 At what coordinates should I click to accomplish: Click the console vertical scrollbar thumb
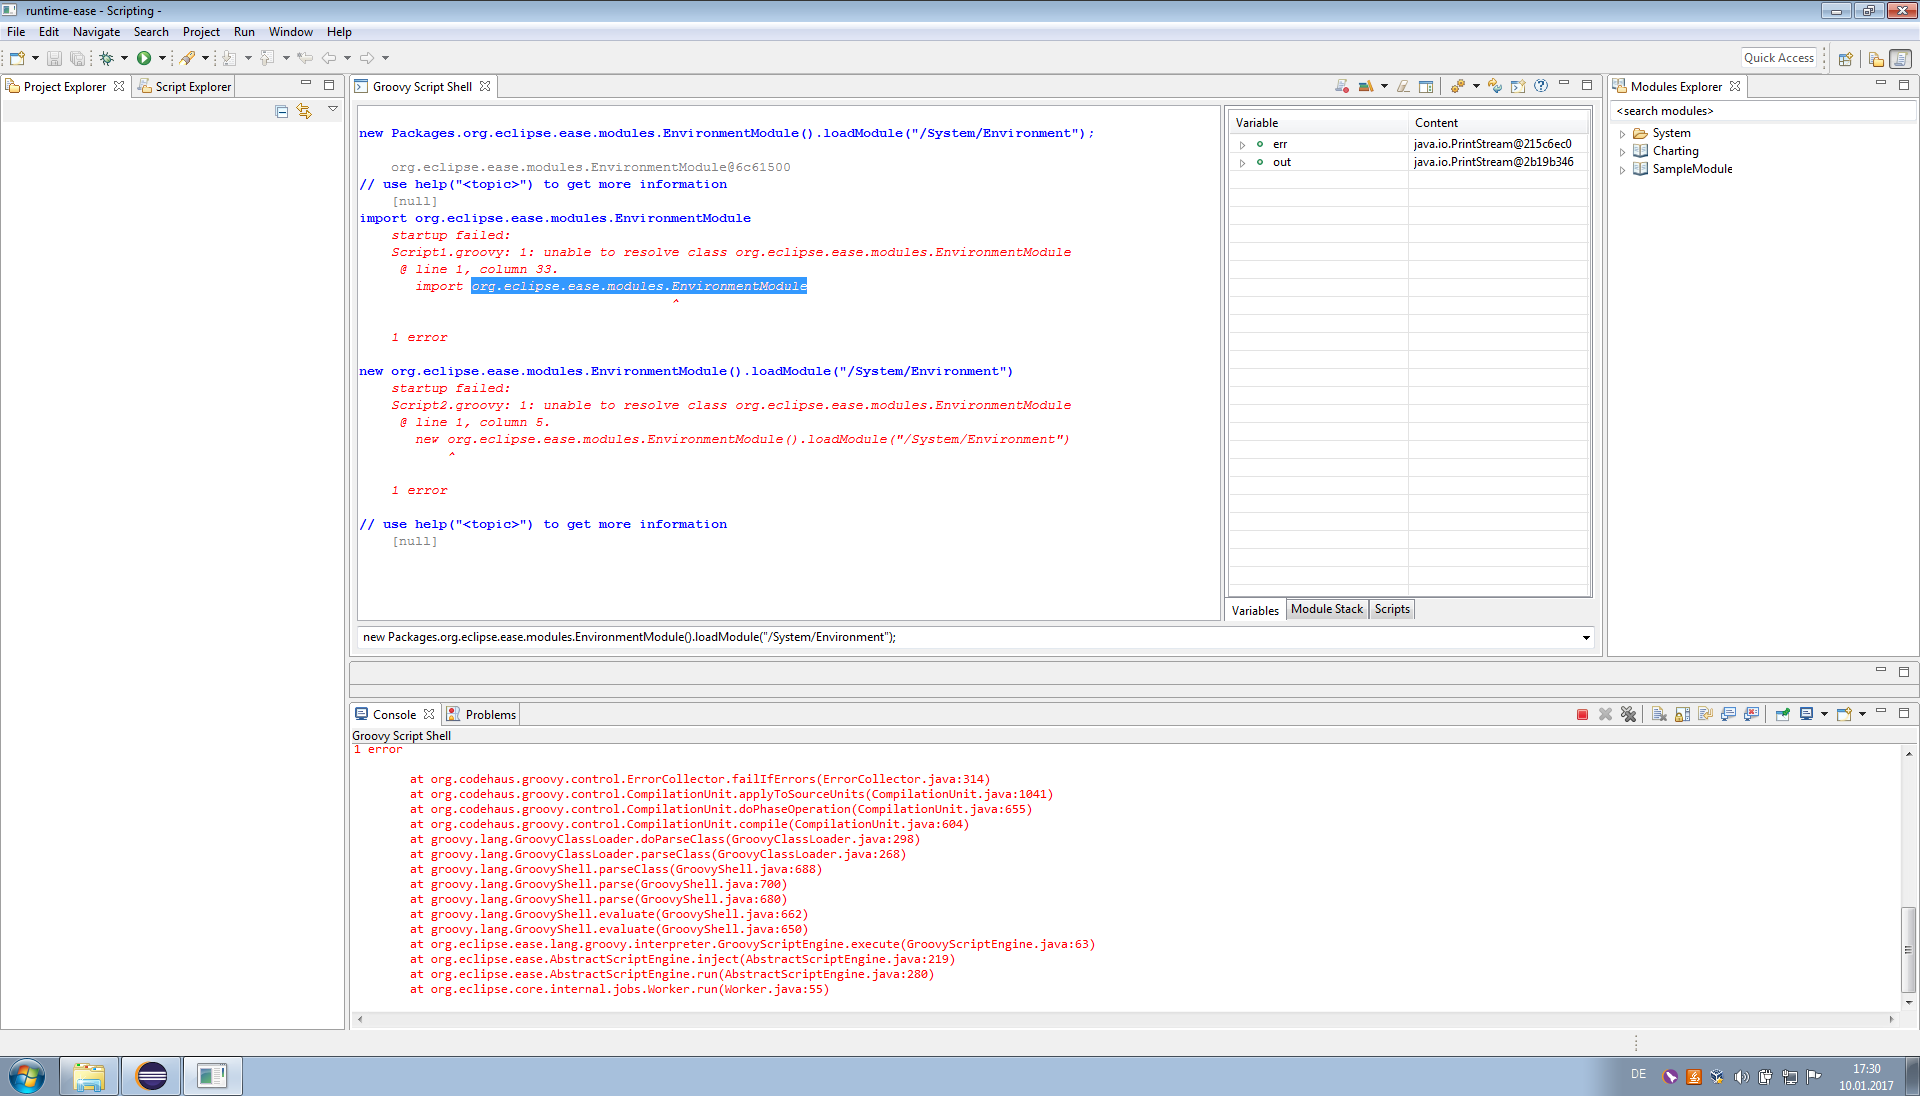(x=1908, y=949)
